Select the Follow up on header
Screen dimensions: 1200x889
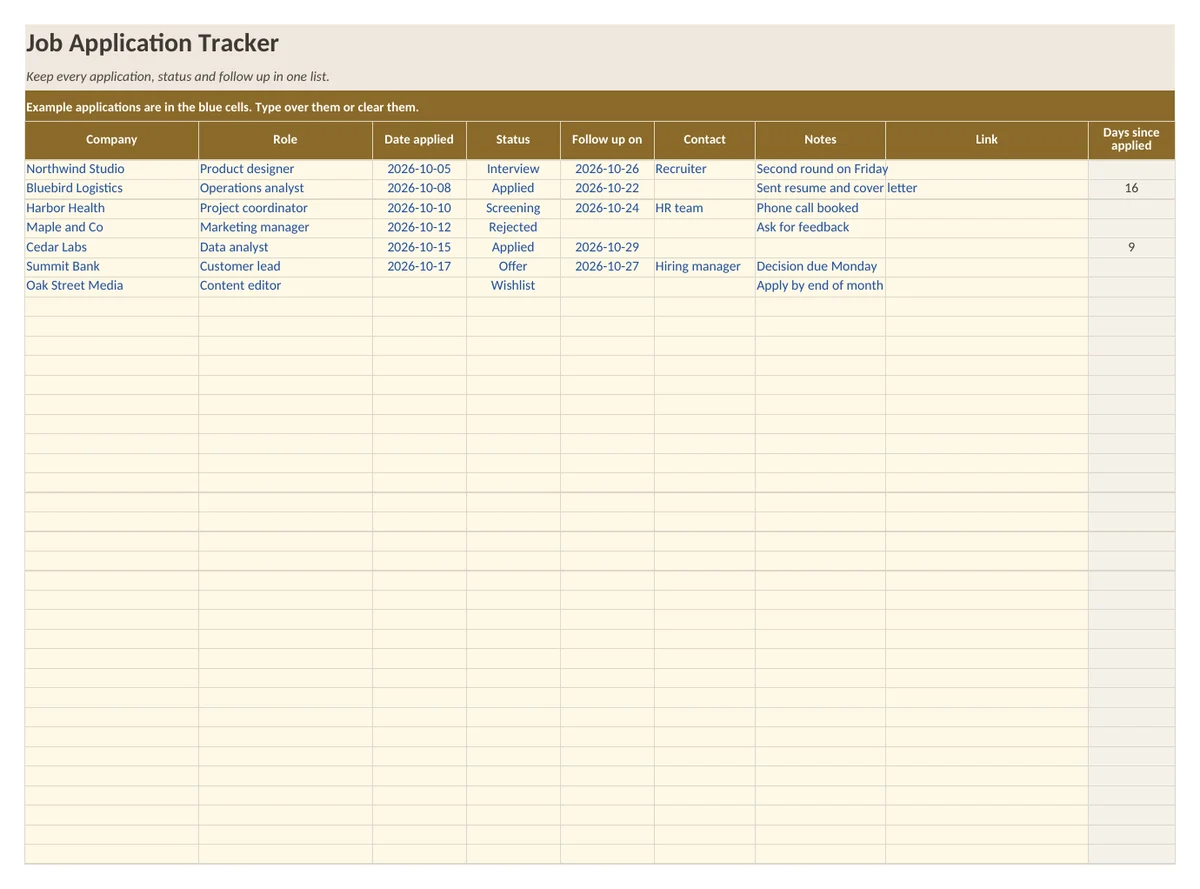click(x=607, y=140)
